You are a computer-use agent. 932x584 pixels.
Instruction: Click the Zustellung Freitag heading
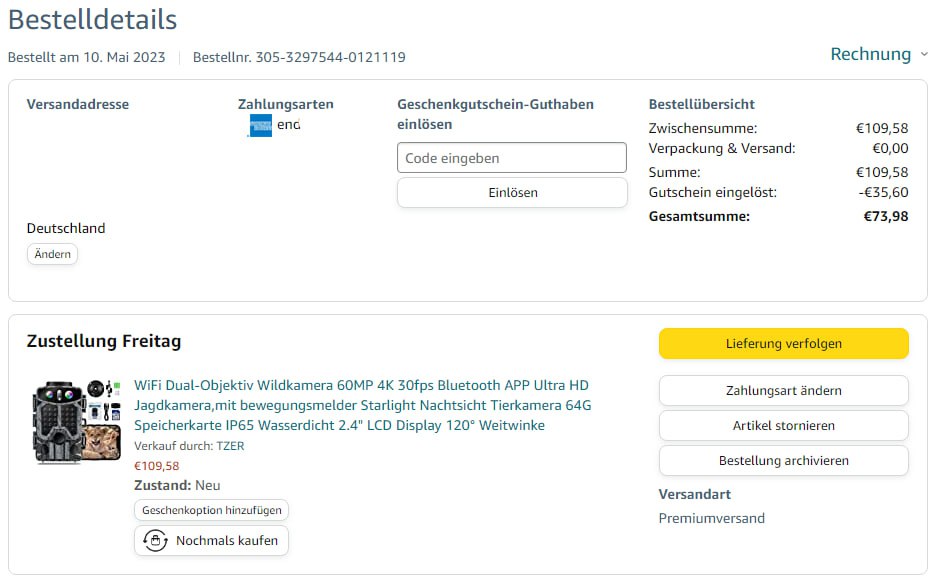104,342
